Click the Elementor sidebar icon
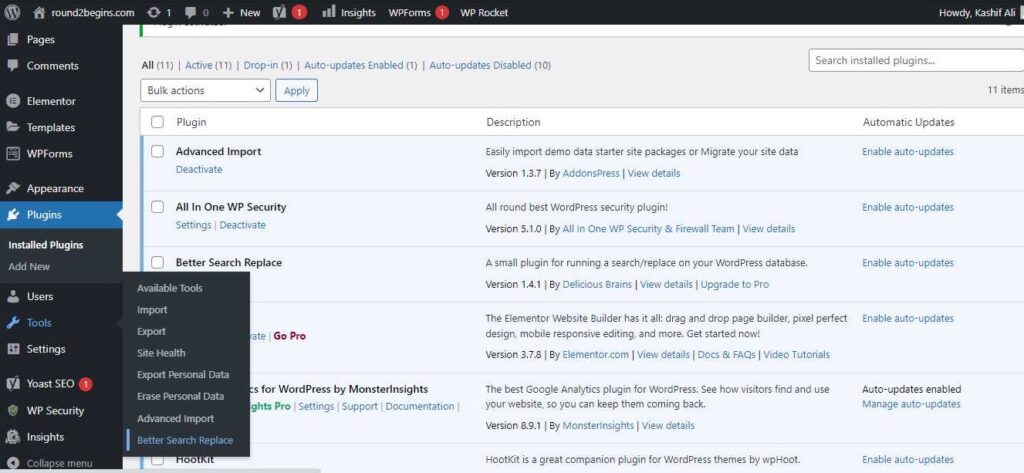 coord(13,101)
